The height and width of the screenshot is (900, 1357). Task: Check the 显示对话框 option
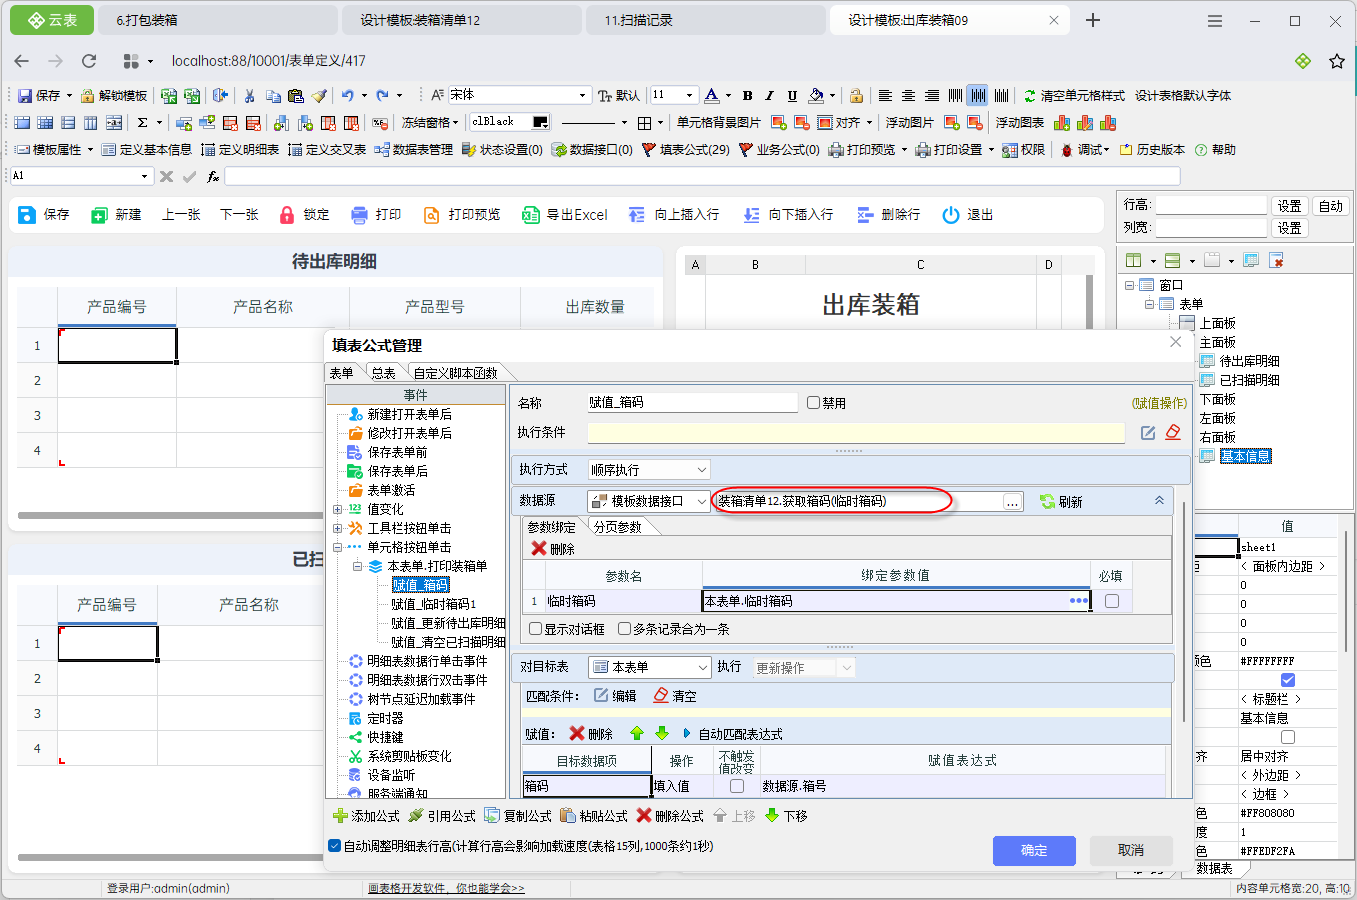click(x=536, y=629)
